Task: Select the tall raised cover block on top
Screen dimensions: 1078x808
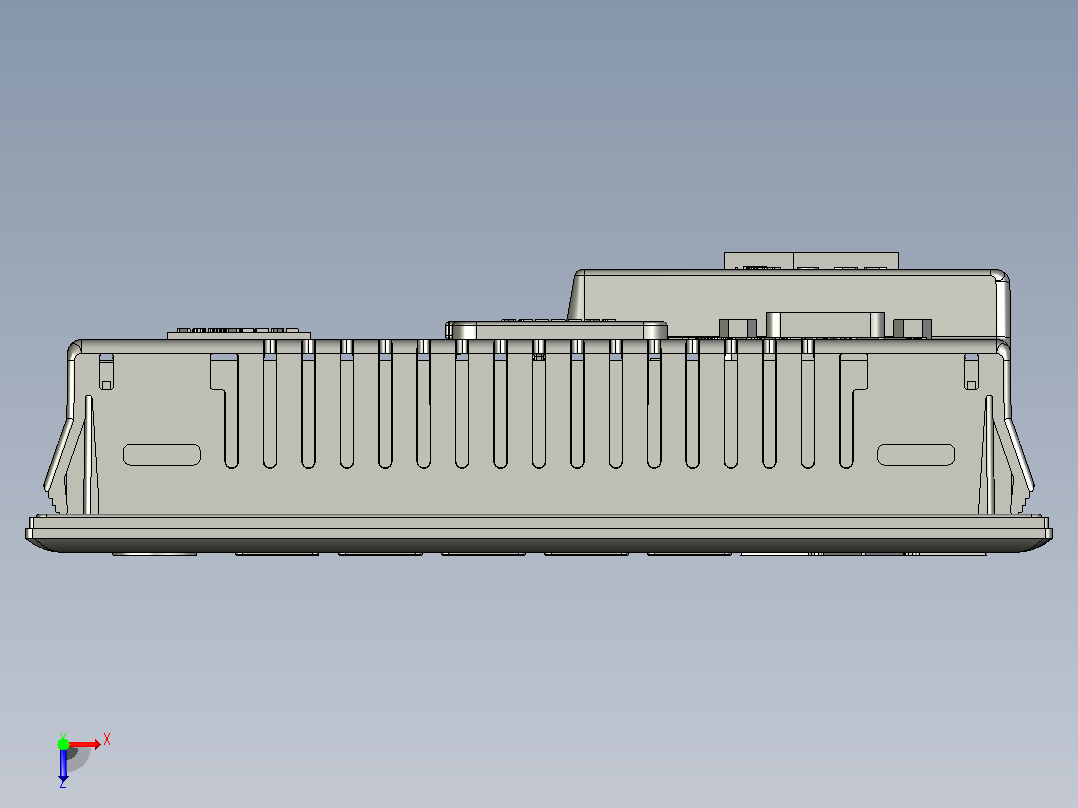Action: pyautogui.click(x=789, y=303)
